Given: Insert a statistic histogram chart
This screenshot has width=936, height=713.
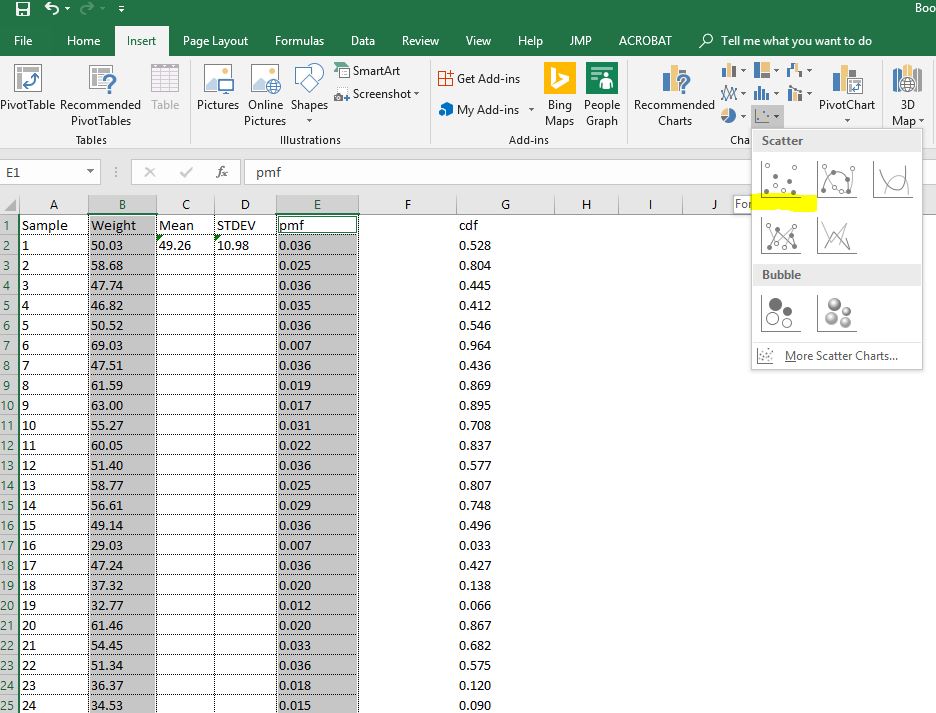Looking at the screenshot, I should pyautogui.click(x=766, y=93).
